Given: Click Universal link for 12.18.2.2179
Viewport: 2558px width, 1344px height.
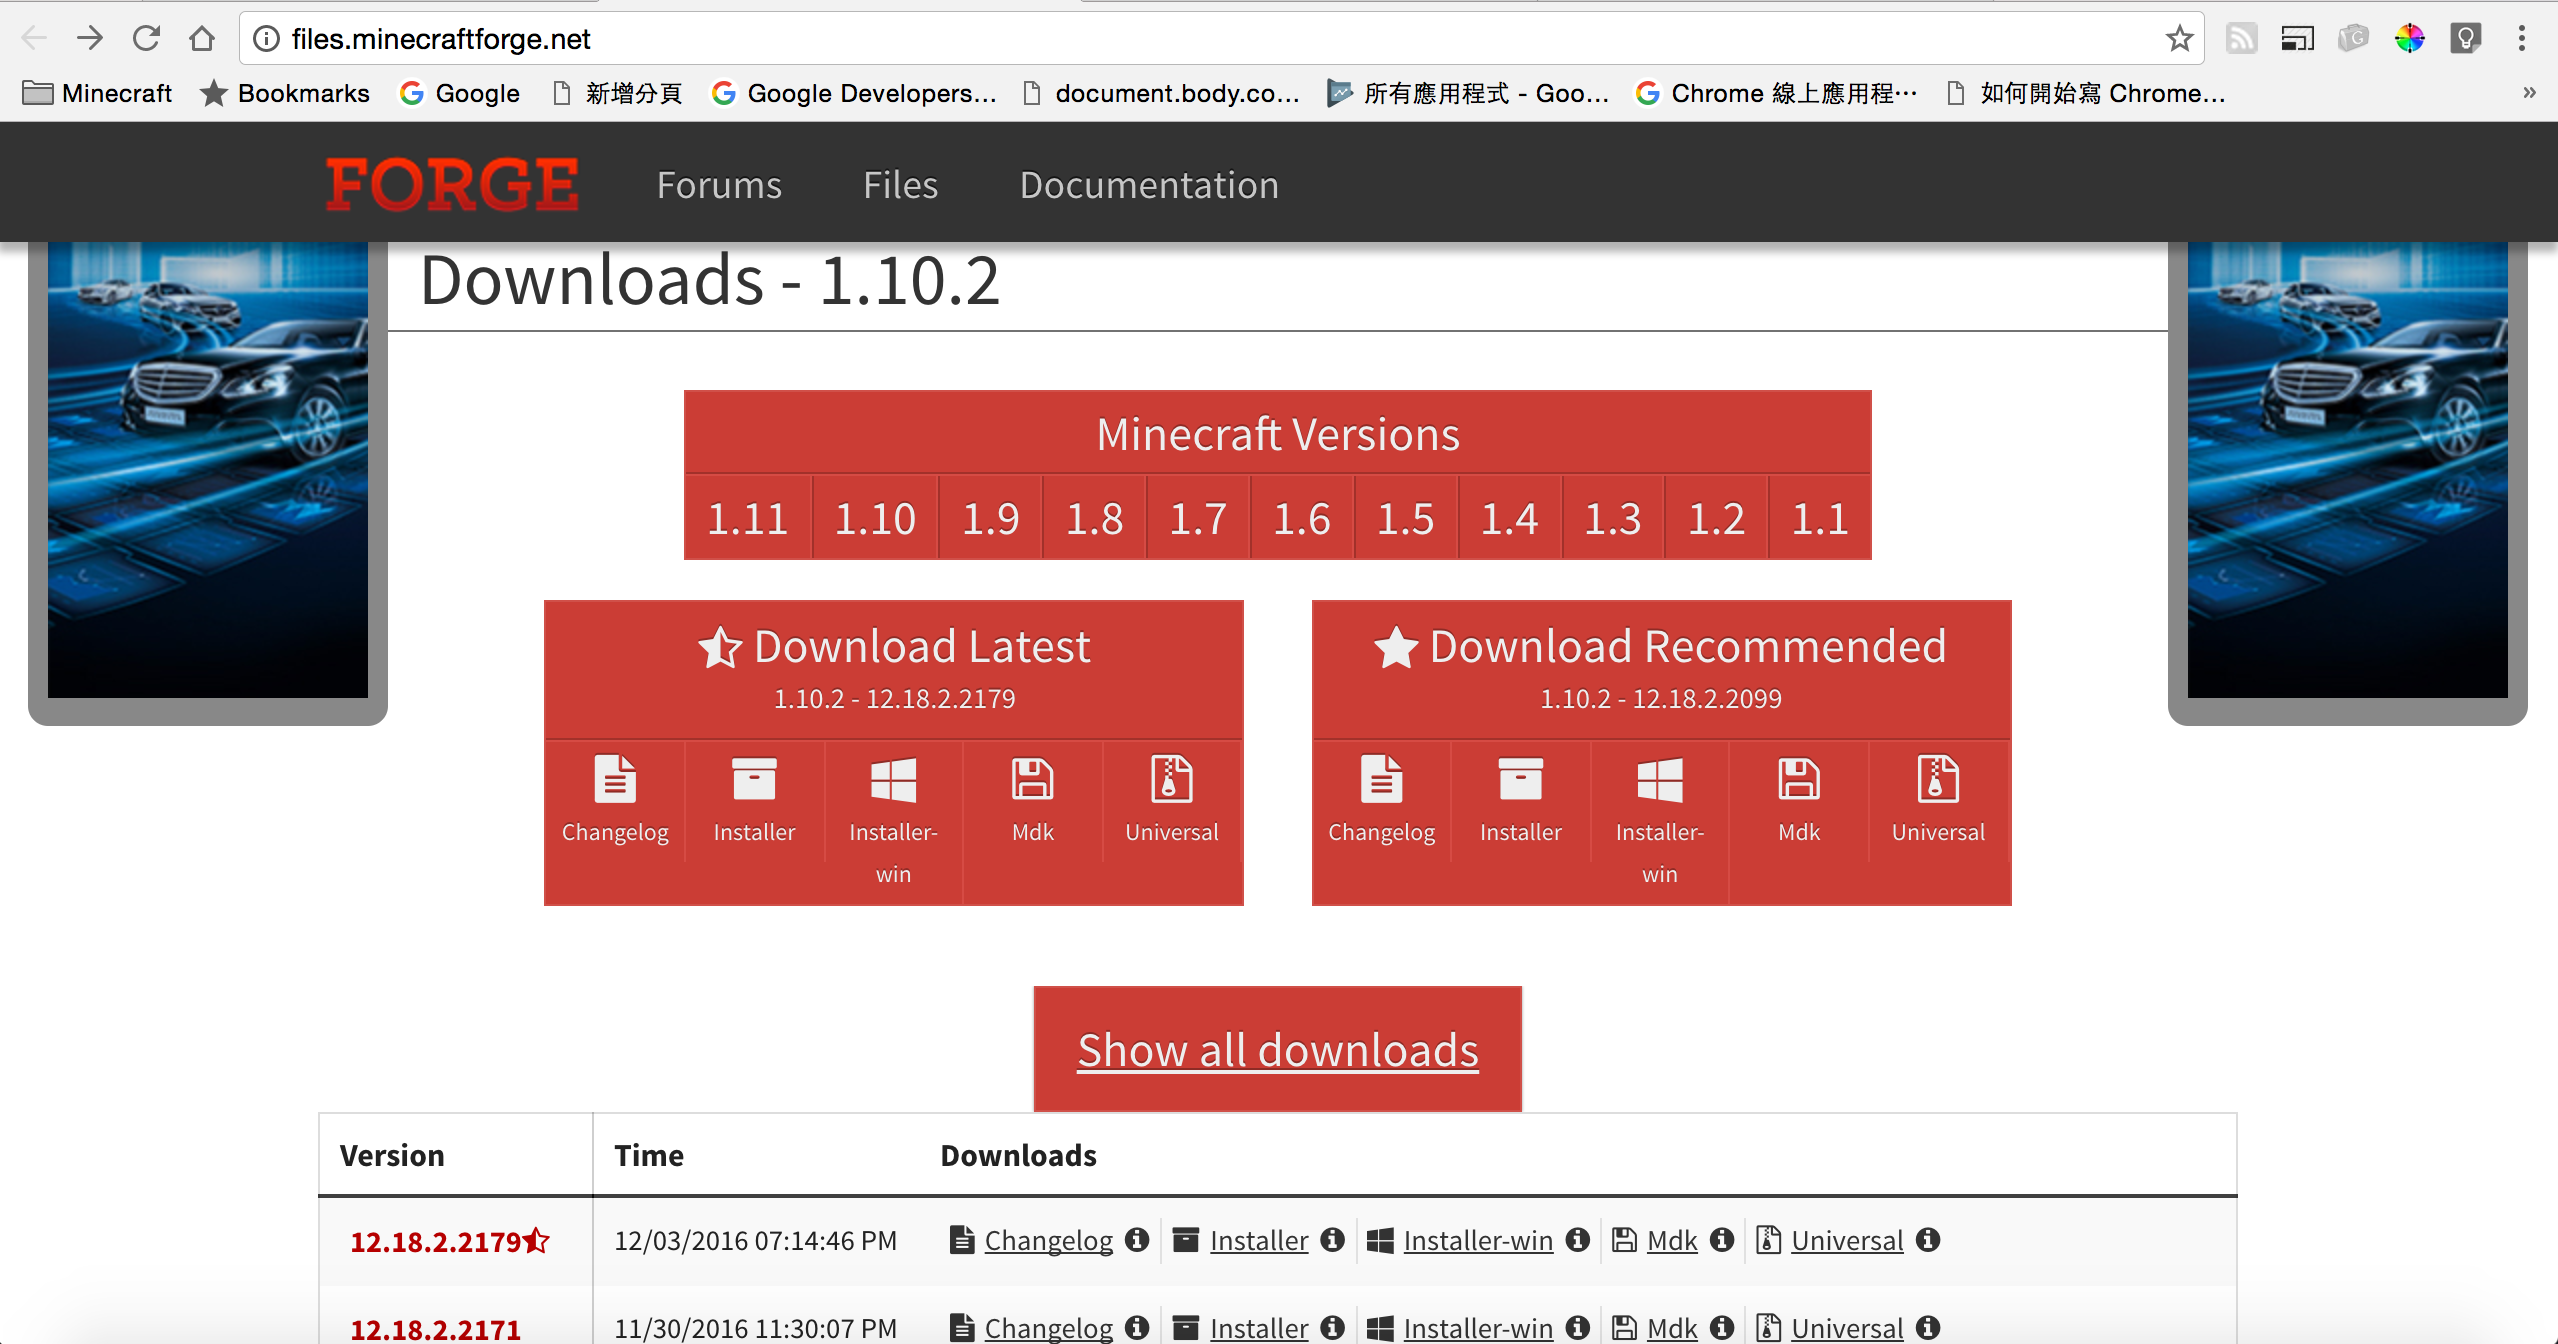Looking at the screenshot, I should point(1847,1240).
